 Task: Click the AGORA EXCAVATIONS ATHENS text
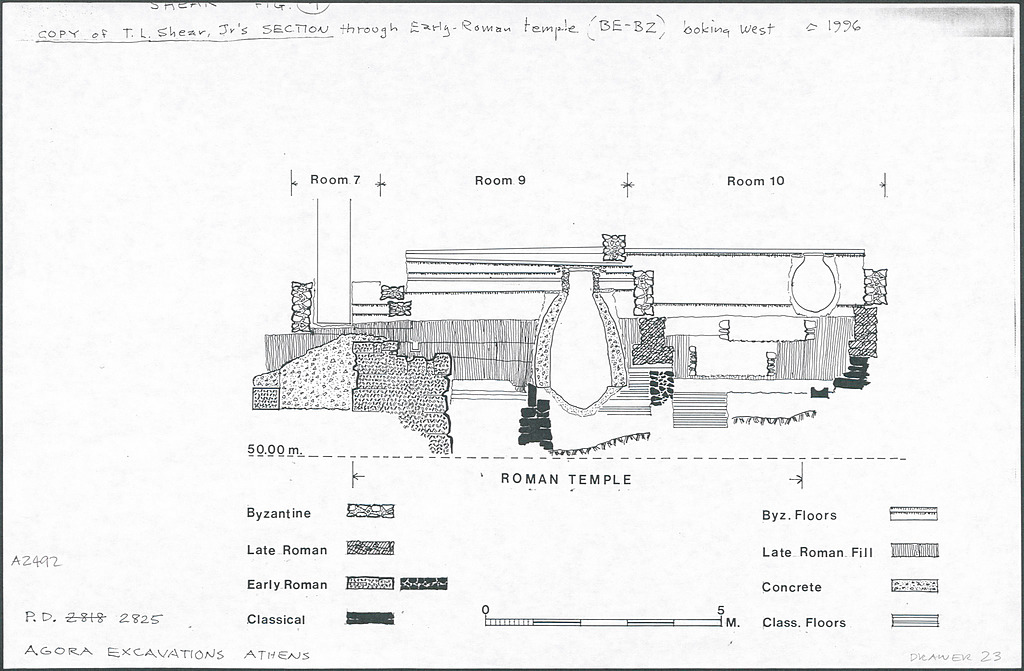point(167,655)
